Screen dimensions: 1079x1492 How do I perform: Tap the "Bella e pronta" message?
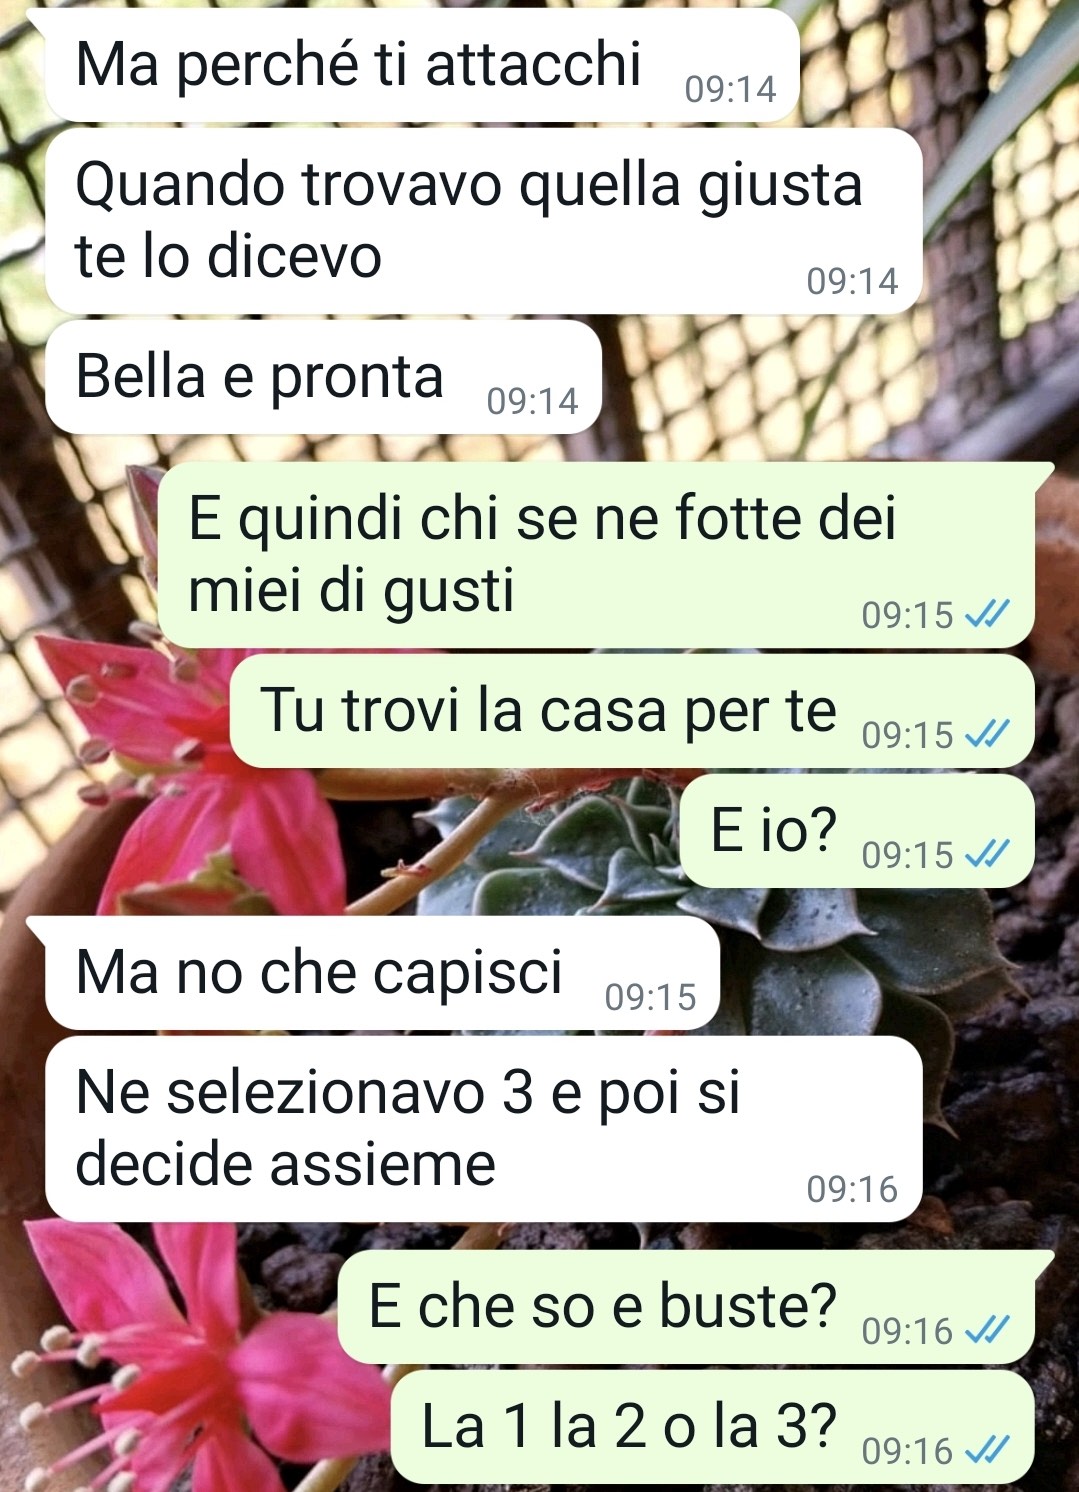[323, 377]
